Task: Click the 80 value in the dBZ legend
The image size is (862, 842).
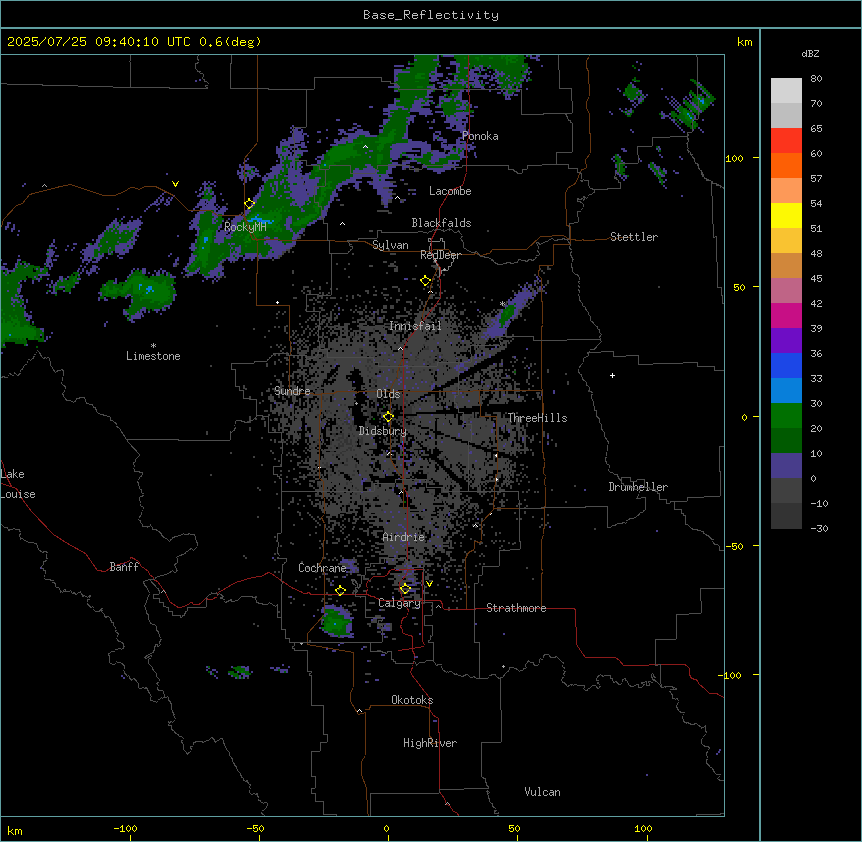Action: click(816, 79)
